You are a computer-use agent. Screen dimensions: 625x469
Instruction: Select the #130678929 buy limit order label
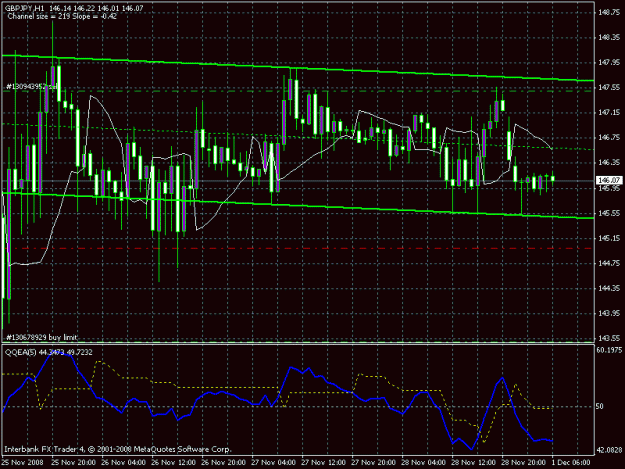pos(42,337)
